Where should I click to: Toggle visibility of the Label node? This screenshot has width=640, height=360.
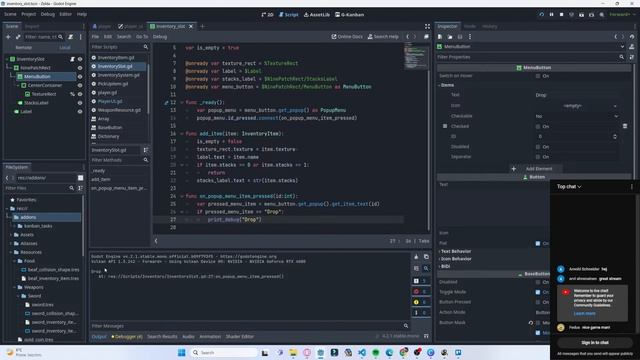pyautogui.click(x=80, y=111)
